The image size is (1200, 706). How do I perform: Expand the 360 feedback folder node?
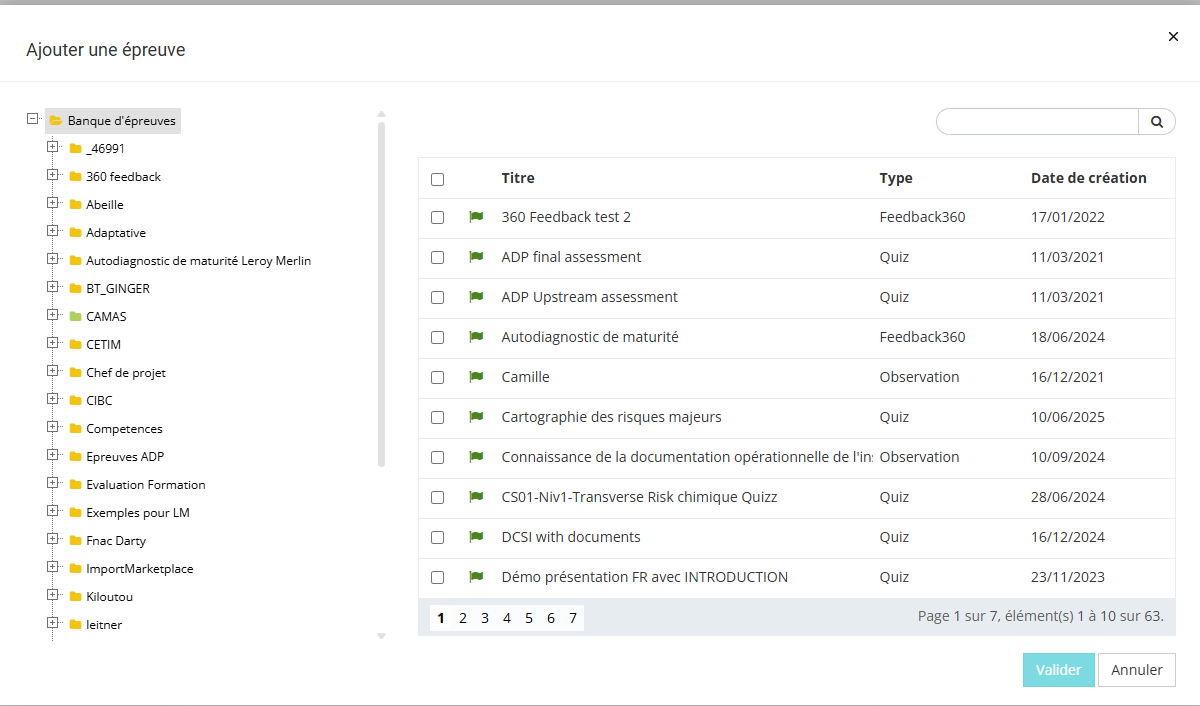53,176
